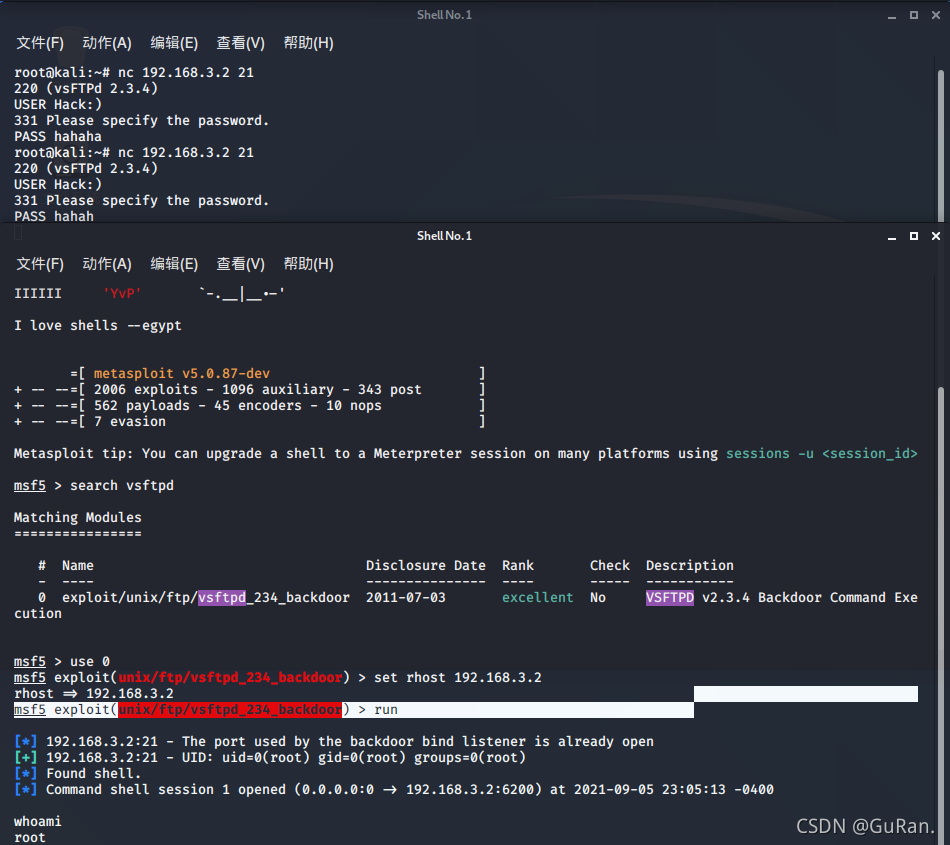
Task: Click the 'Check' column header
Action: [x=610, y=566]
